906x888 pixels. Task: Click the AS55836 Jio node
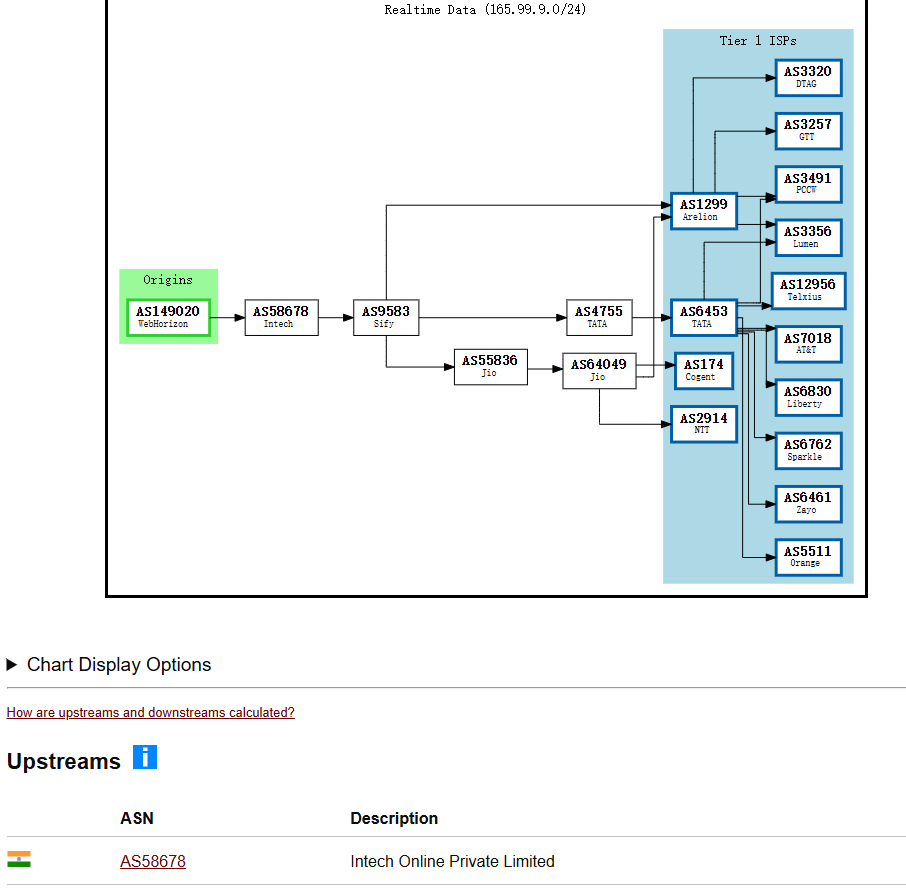coord(490,366)
